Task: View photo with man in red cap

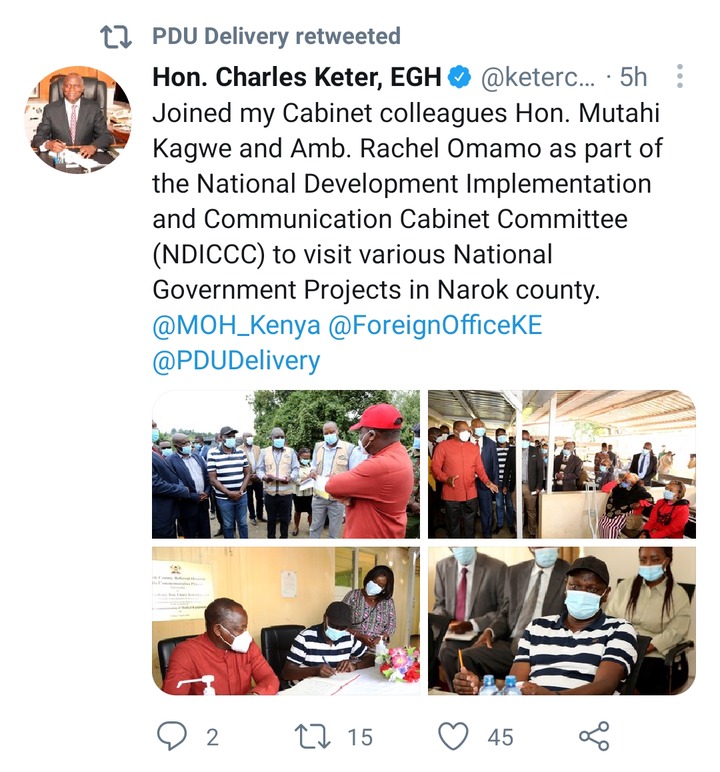Action: click(286, 464)
